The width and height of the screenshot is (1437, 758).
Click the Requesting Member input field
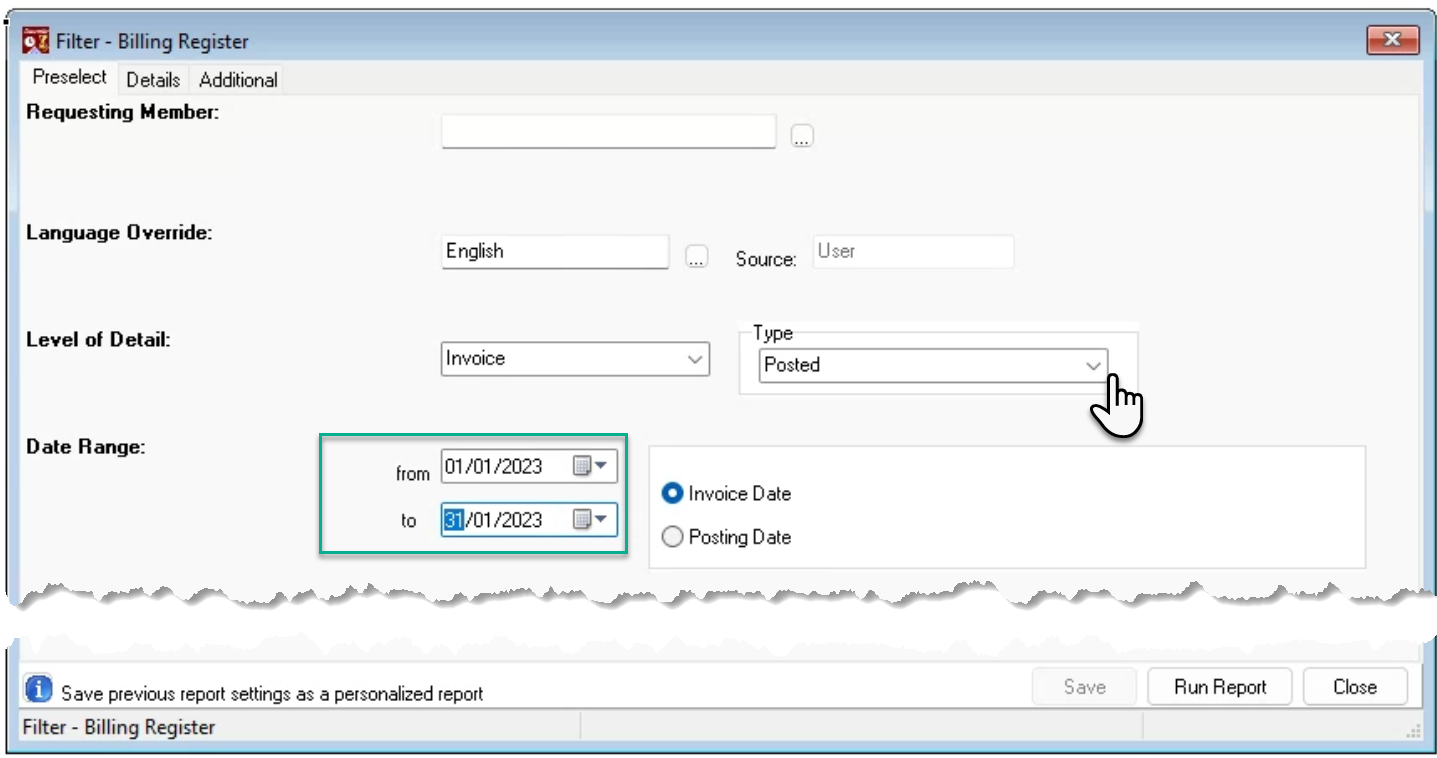tap(608, 131)
